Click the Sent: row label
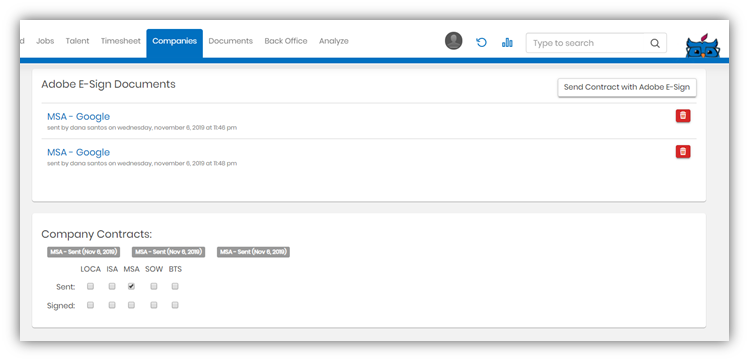The height and width of the screenshot is (361, 749). 65,287
